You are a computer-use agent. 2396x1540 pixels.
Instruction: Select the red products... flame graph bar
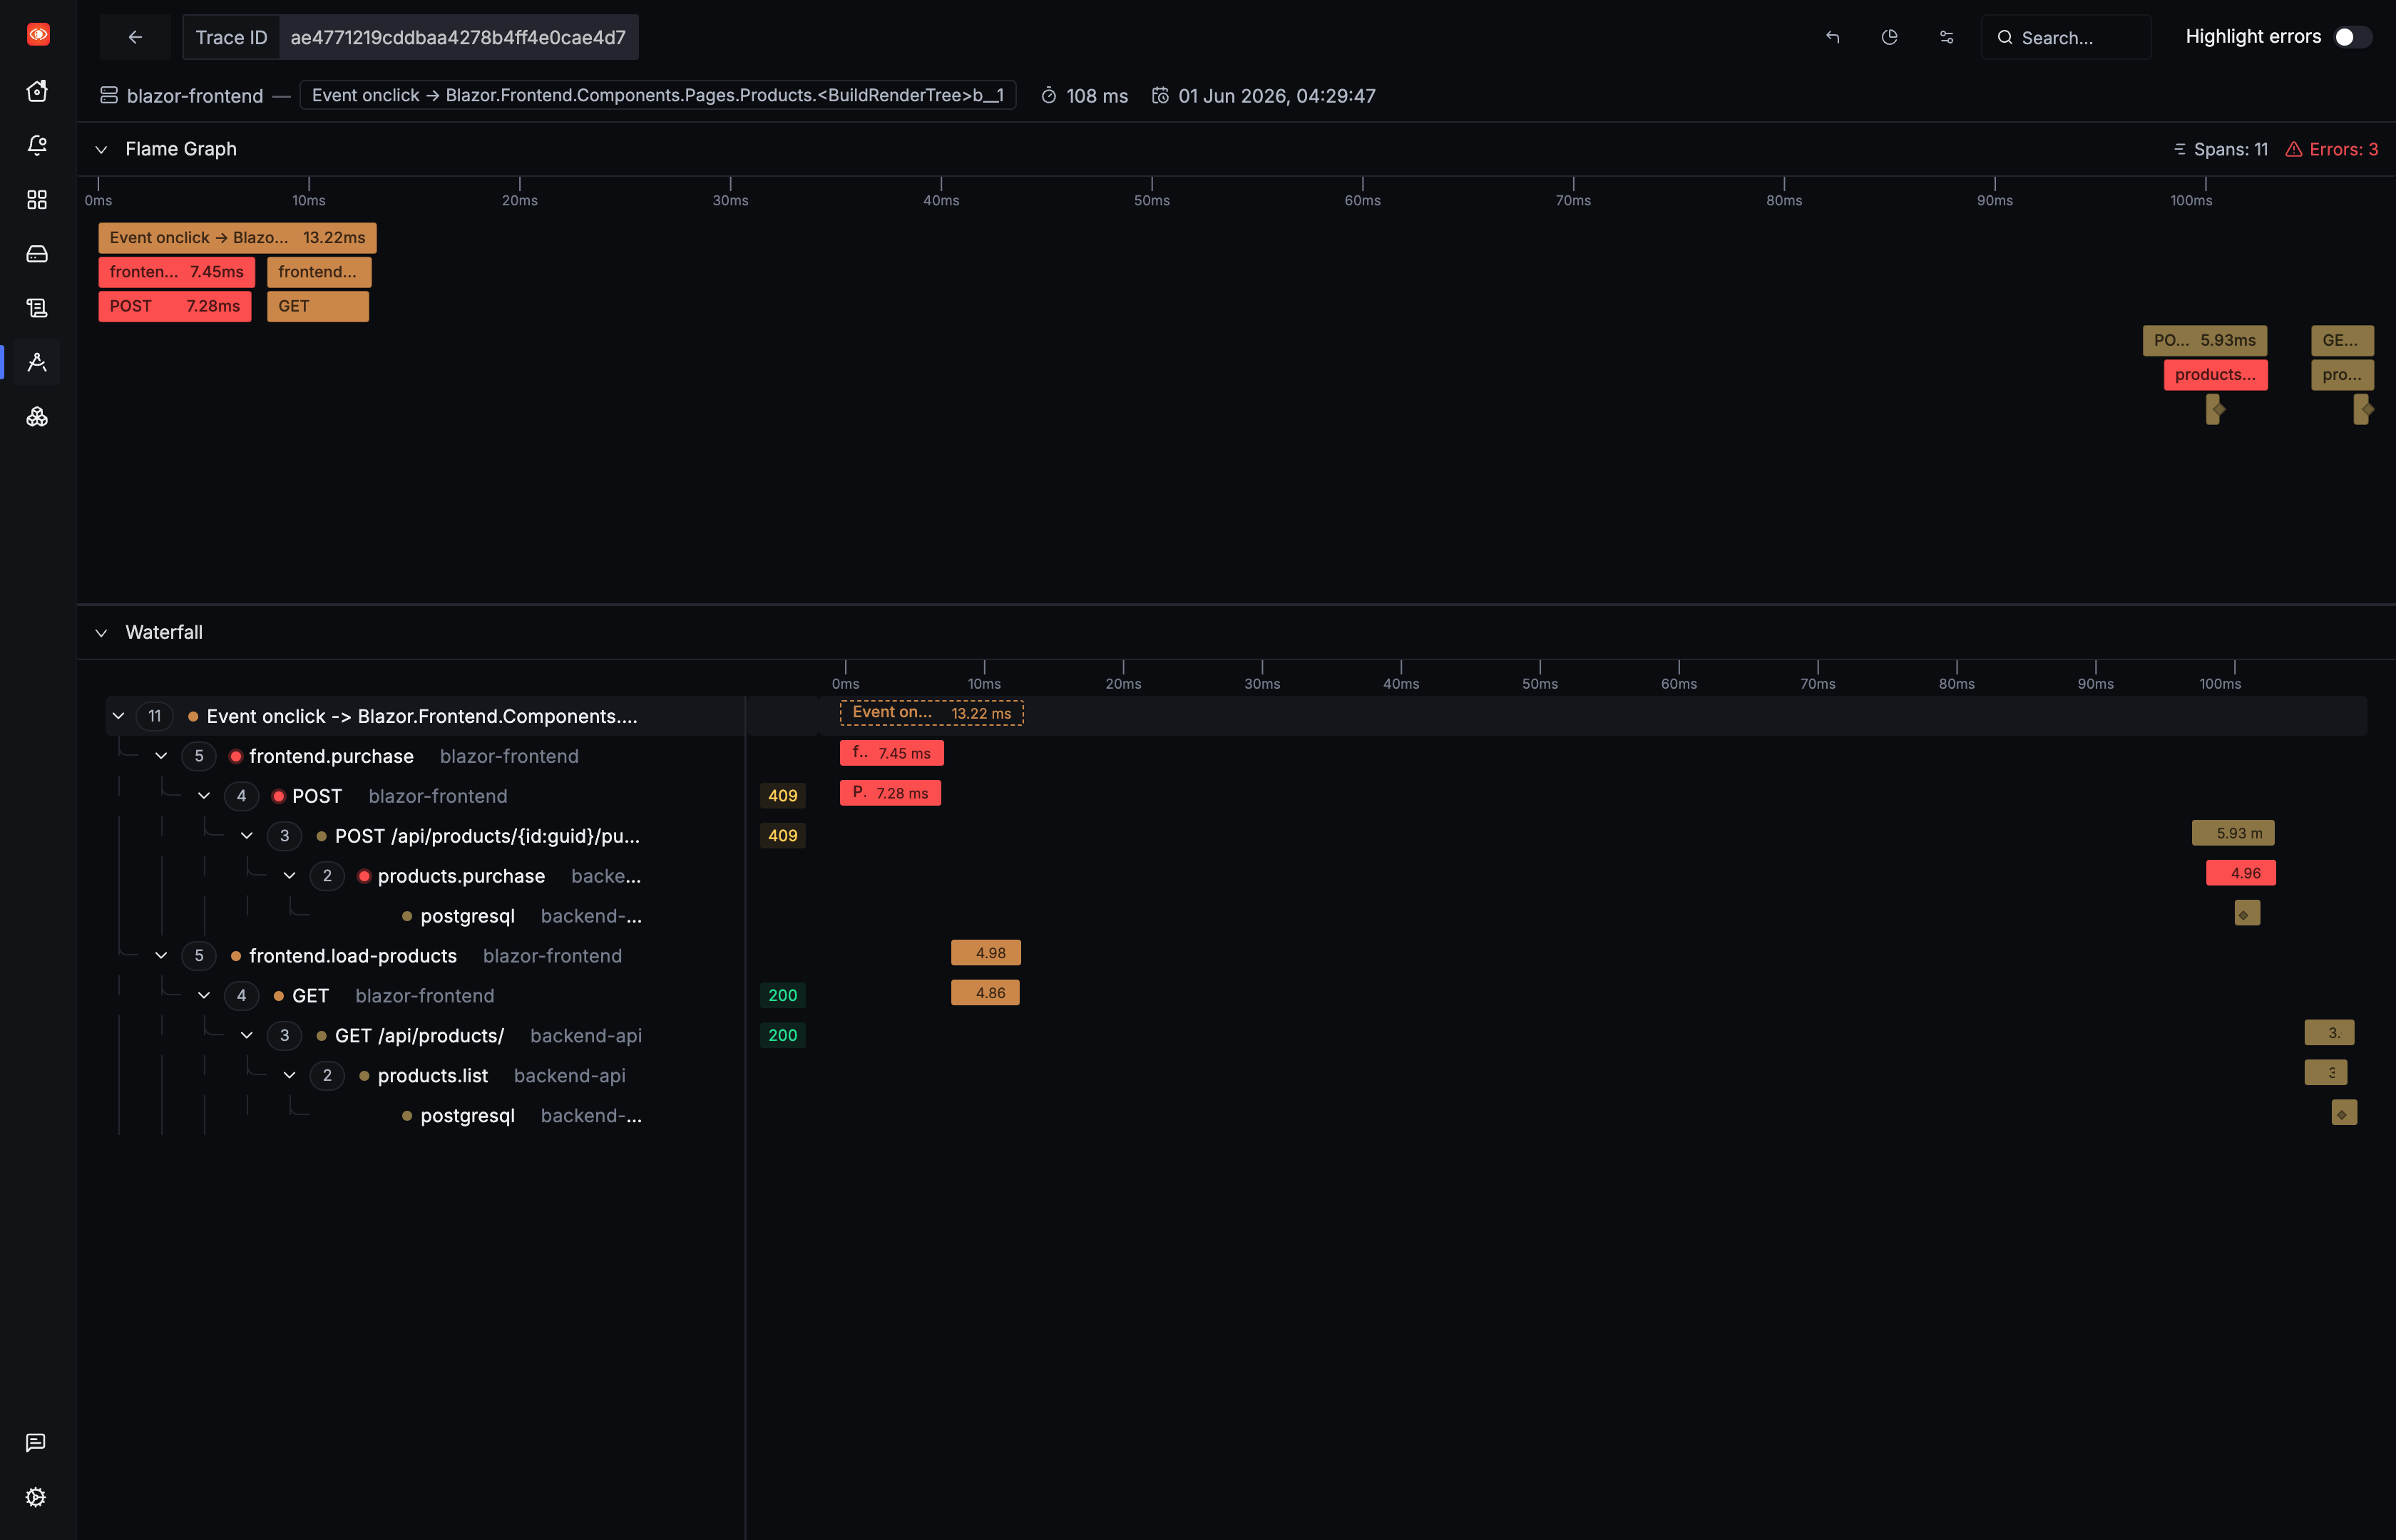tap(2215, 375)
